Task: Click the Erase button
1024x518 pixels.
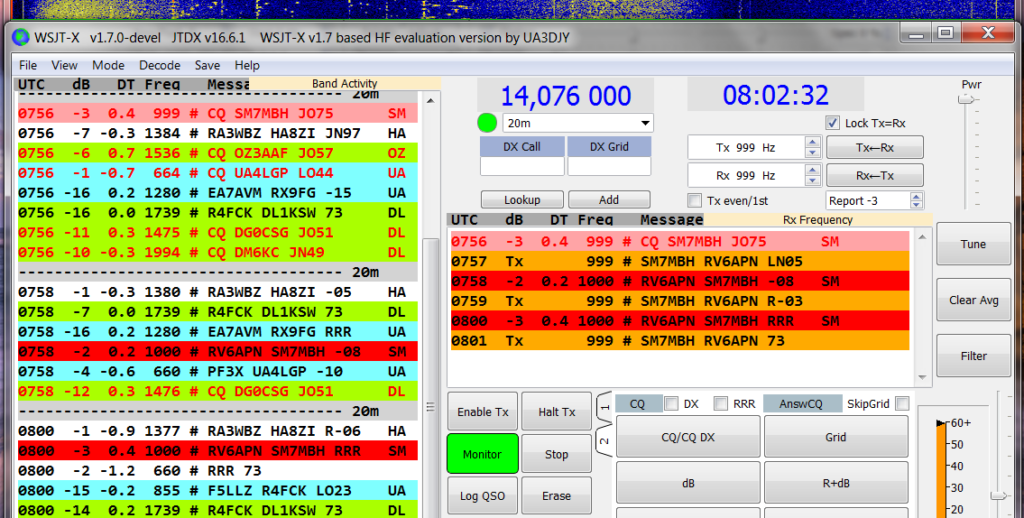Action: pyautogui.click(x=556, y=496)
